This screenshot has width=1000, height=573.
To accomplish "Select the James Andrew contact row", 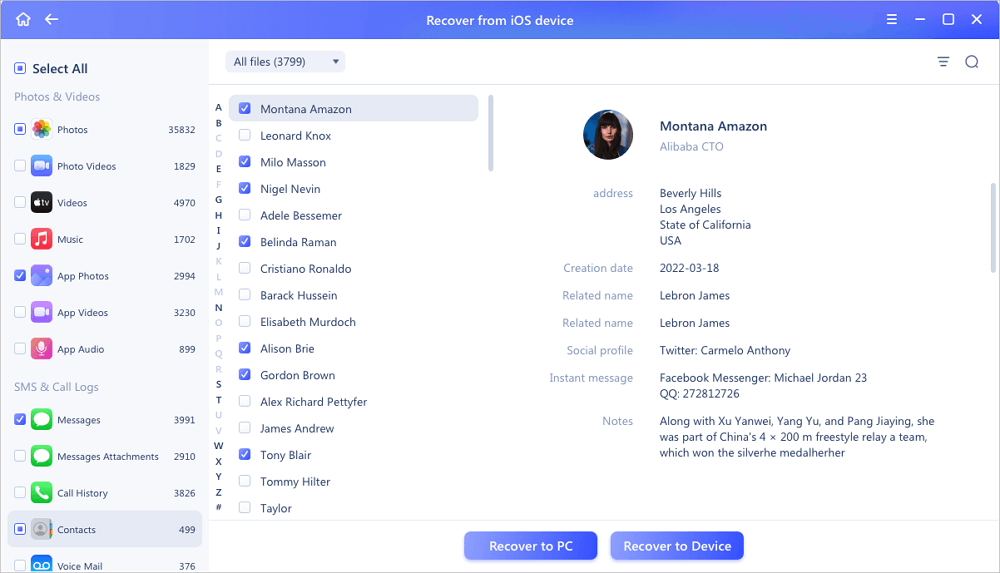I will click(x=353, y=428).
